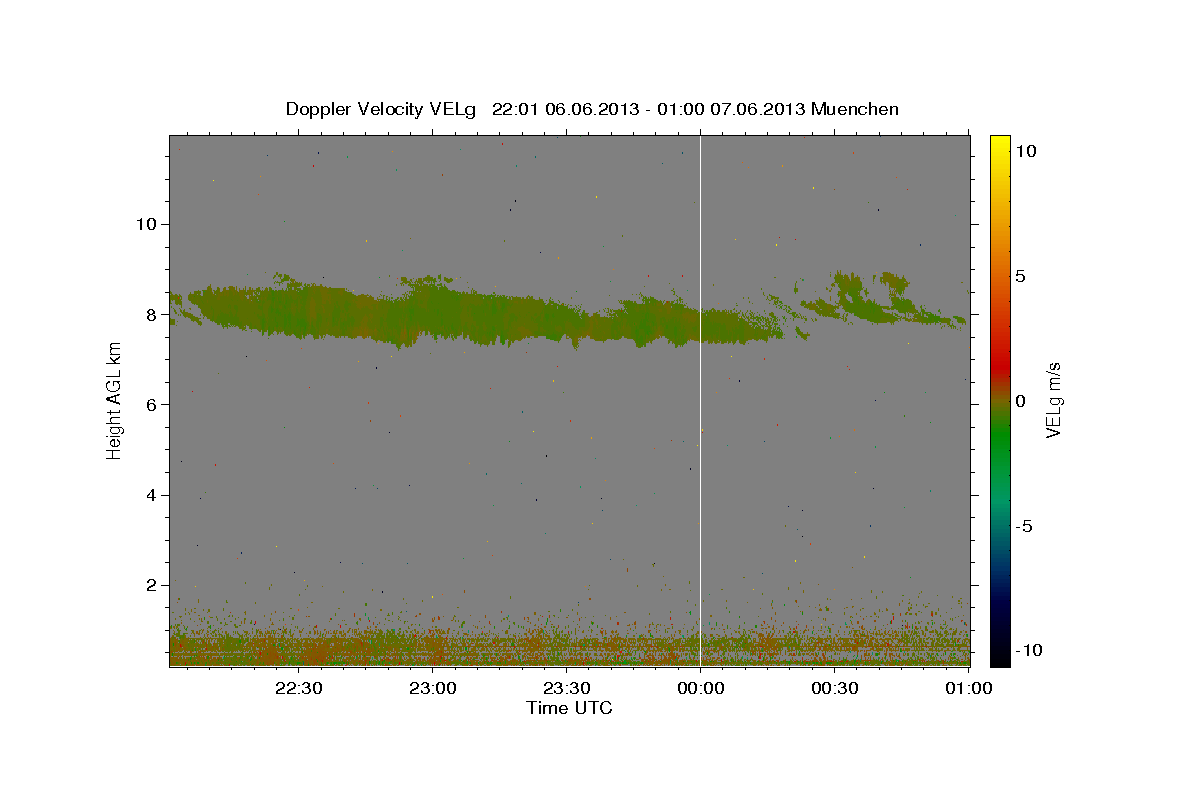Click the 01:00 time tick label
The width and height of the screenshot is (1200, 800).
(x=967, y=688)
